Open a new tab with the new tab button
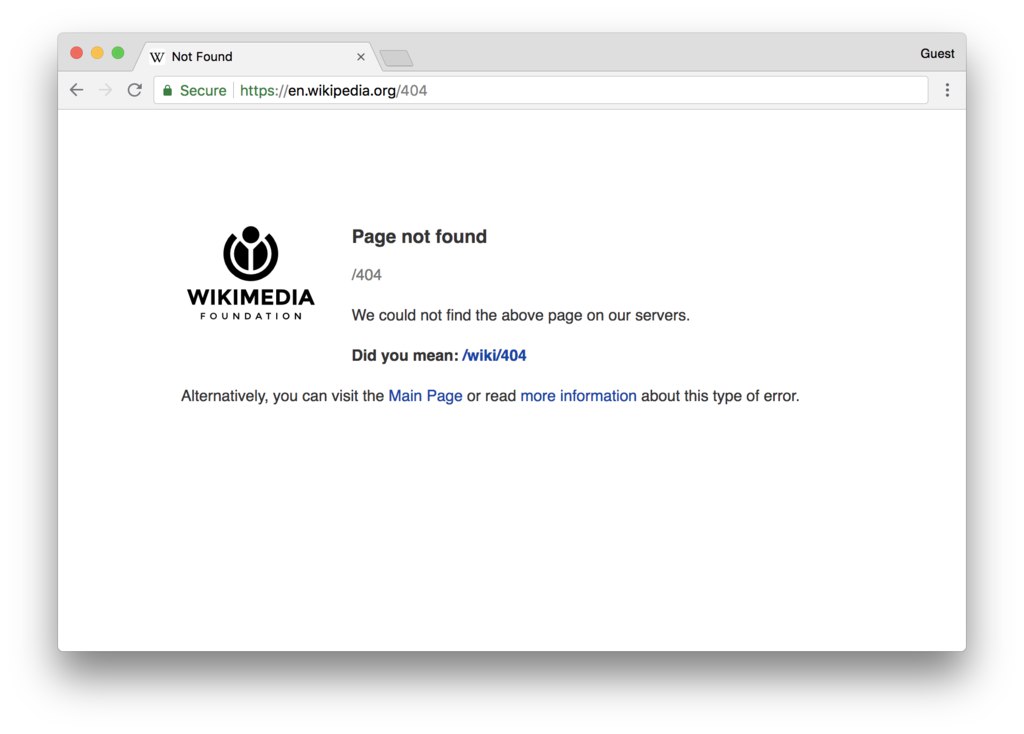 coord(396,58)
